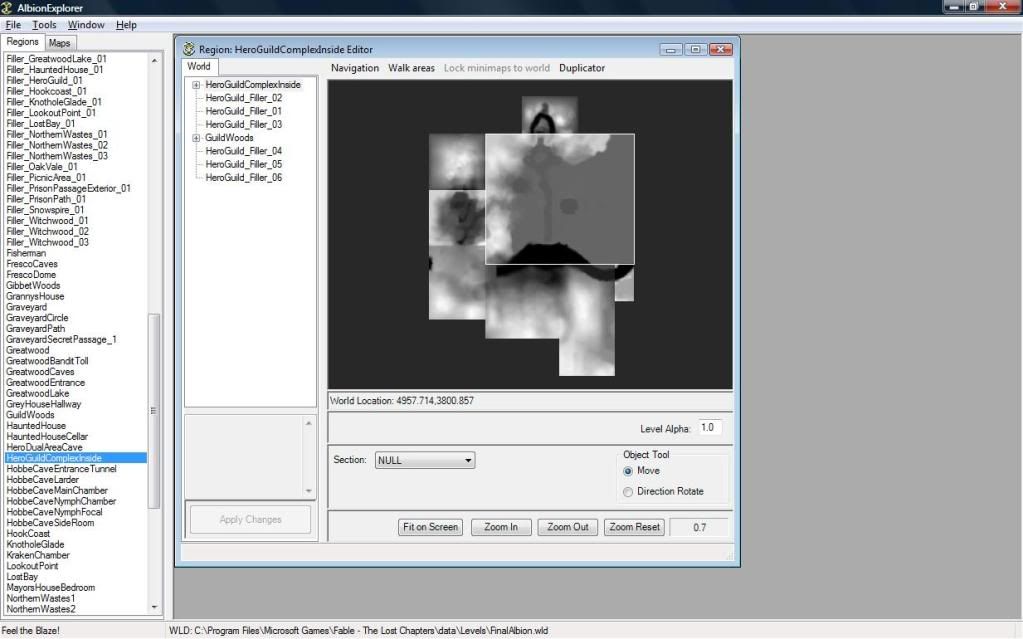Screen dimensions: 1023x639
Task: Click the Zoom In button
Action: [501, 527]
